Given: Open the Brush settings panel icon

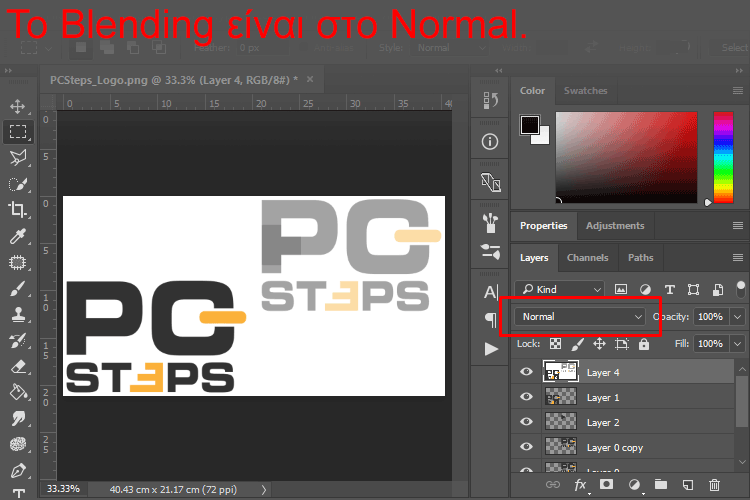Looking at the screenshot, I should 491,251.
